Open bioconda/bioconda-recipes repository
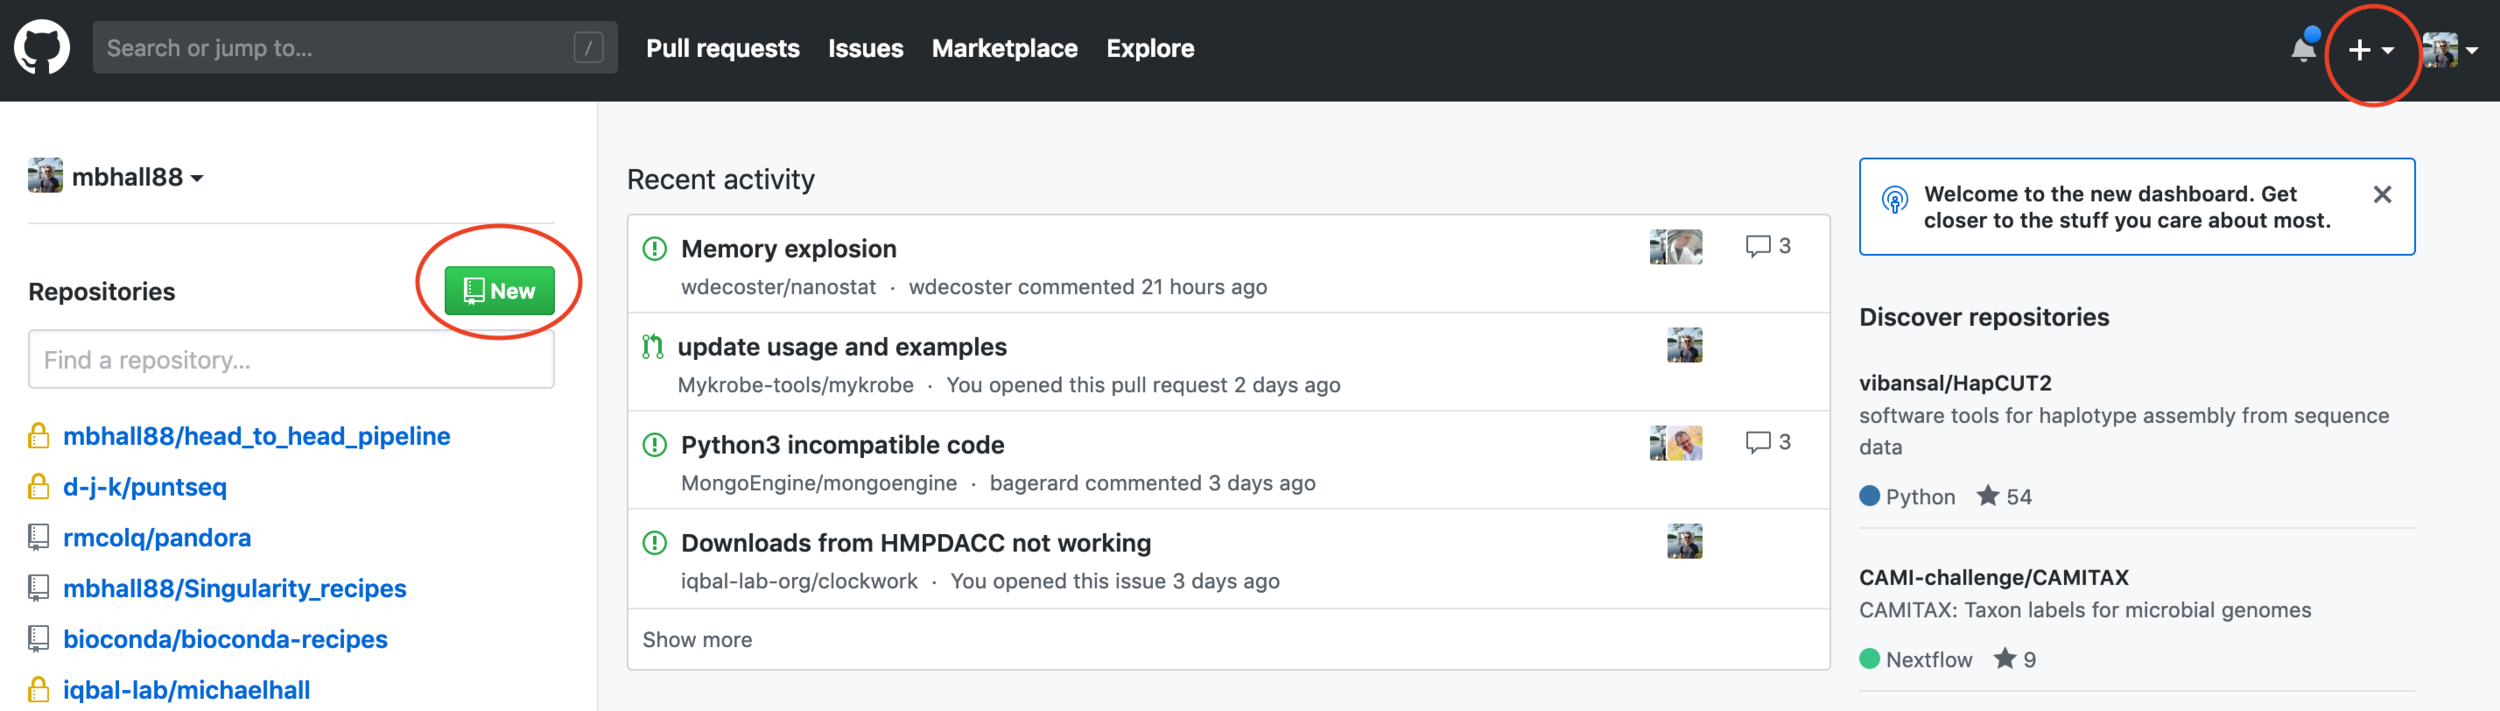This screenshot has width=2500, height=711. [x=225, y=639]
